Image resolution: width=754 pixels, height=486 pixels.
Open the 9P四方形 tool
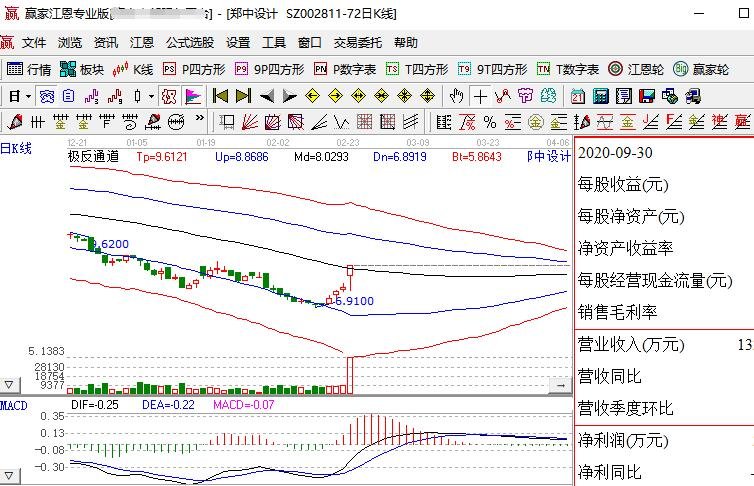coord(269,70)
